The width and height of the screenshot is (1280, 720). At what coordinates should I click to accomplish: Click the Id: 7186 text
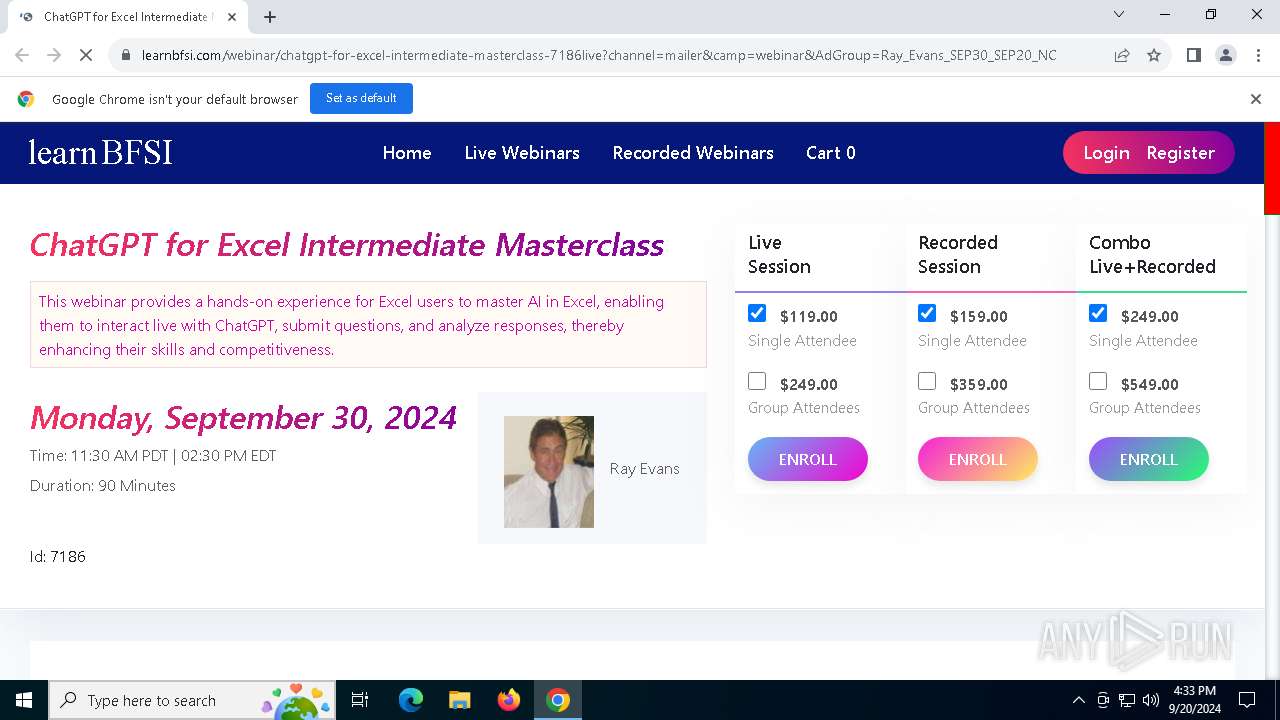(58, 556)
